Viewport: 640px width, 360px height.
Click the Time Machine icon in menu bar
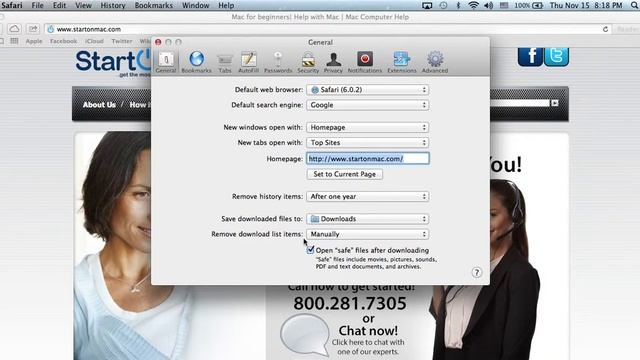[443, 5]
